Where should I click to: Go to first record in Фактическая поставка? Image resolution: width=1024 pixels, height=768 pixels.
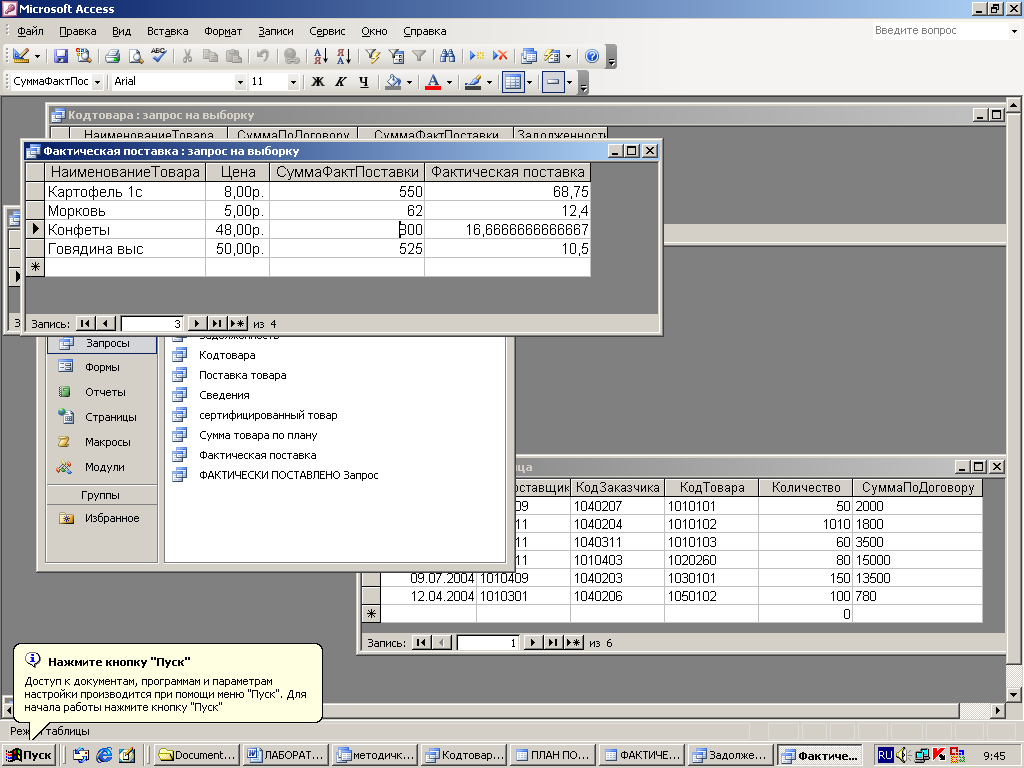point(85,323)
